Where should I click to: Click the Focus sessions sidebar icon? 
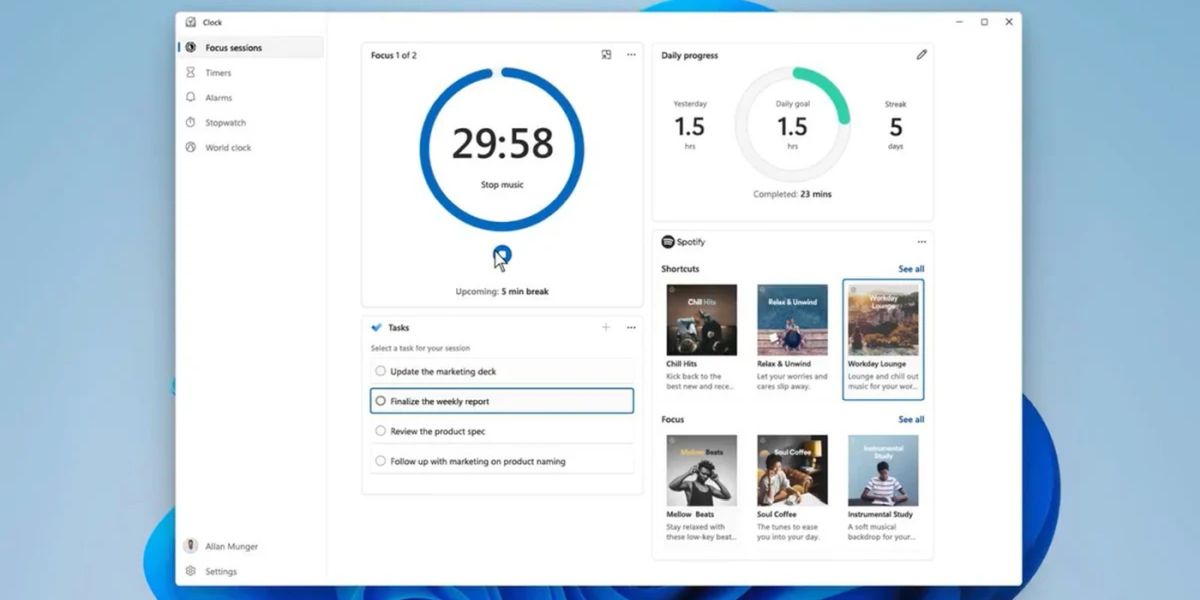(x=190, y=47)
